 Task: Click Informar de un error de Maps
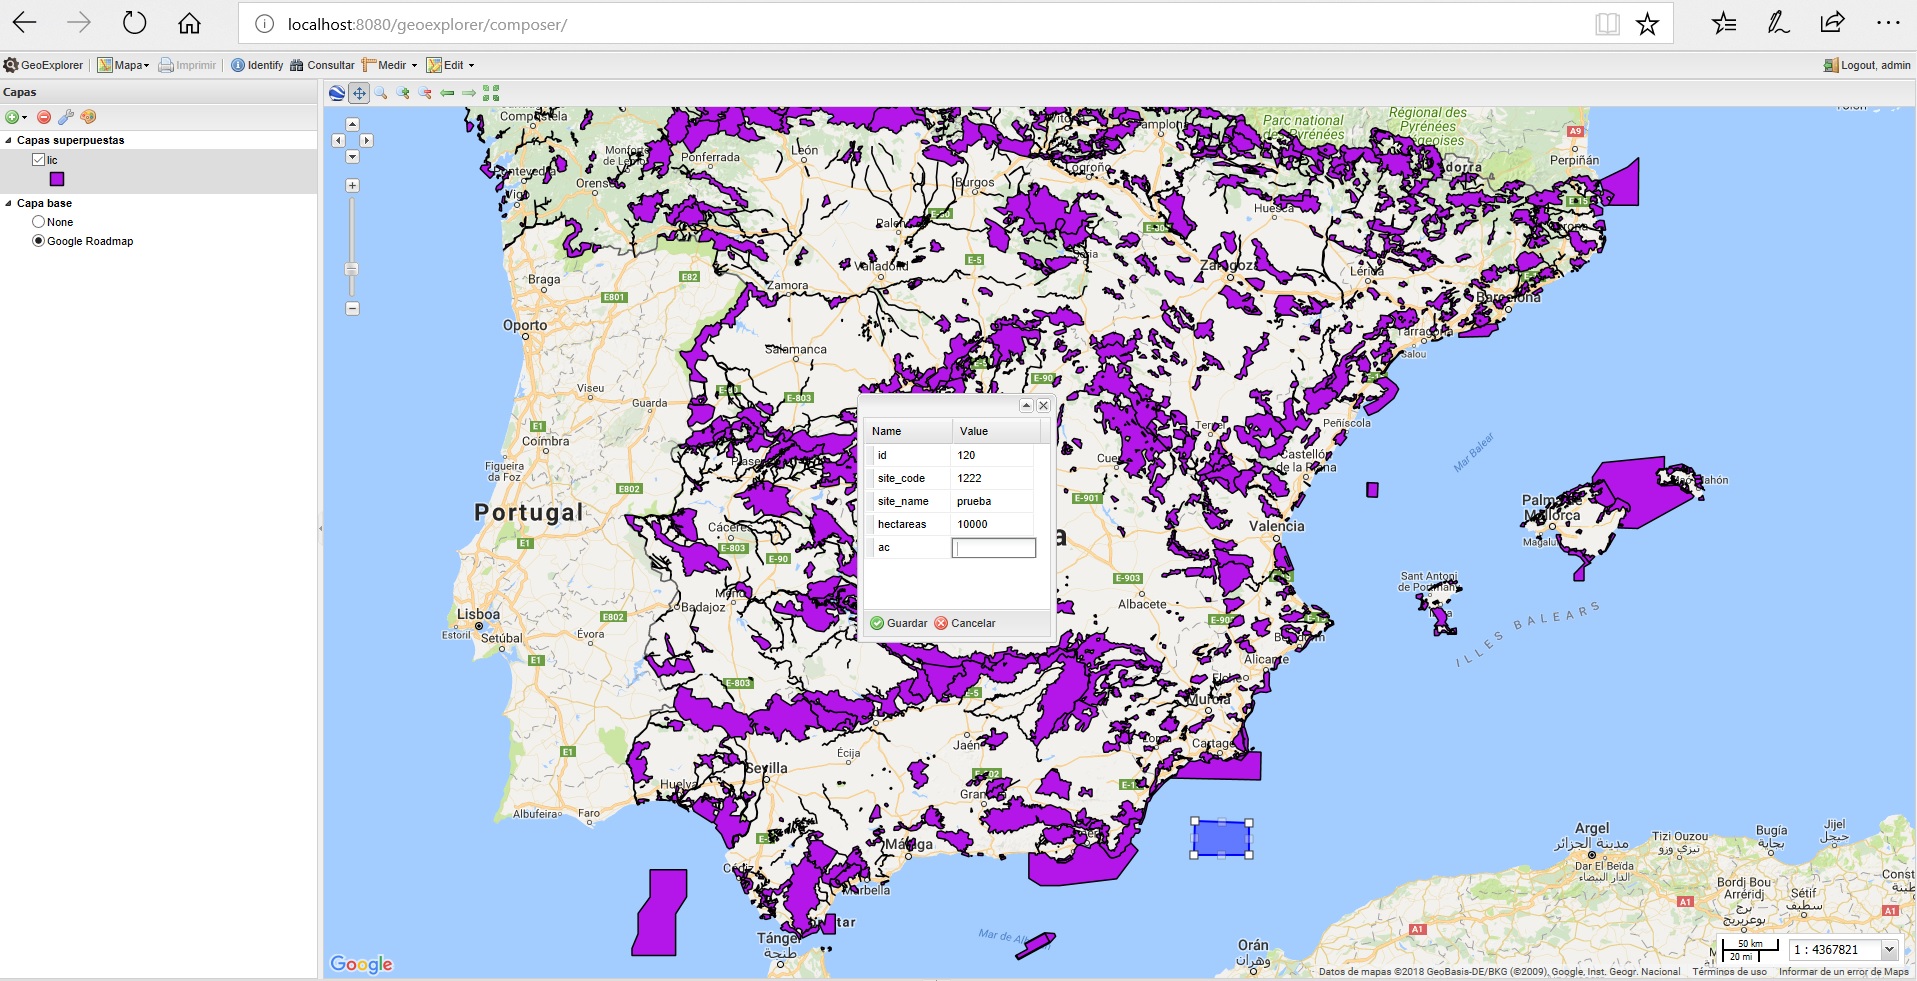pos(1843,972)
